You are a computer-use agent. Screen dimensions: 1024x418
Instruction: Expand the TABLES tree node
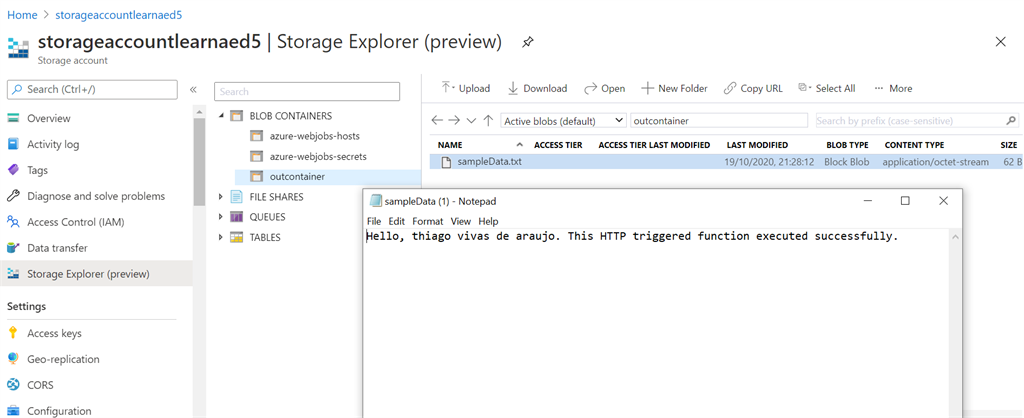[221, 237]
